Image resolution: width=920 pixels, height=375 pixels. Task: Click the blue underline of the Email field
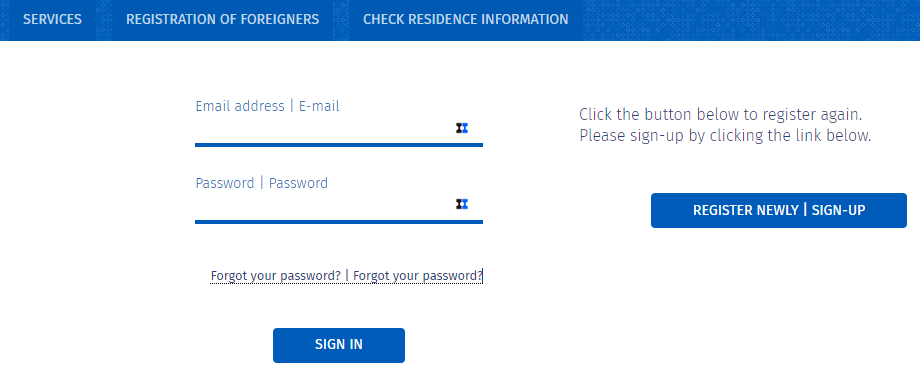339,144
